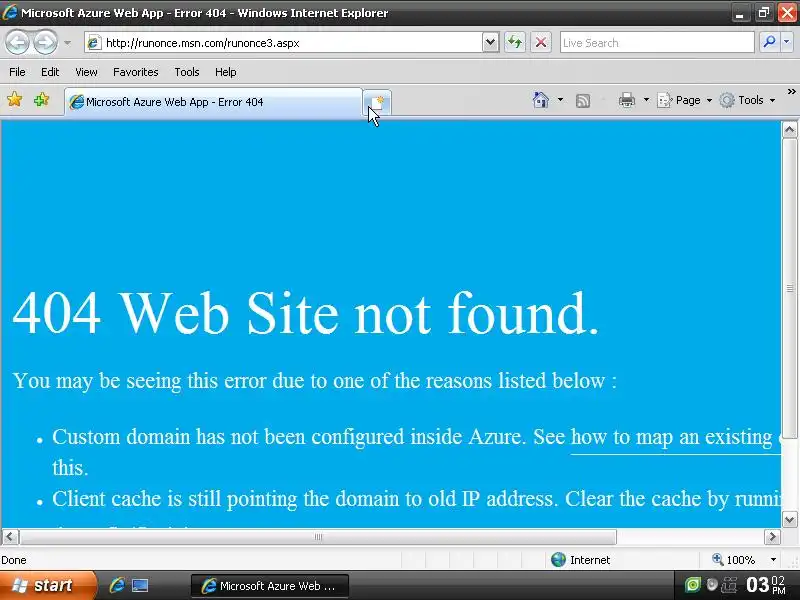Click the Back navigation arrow

click(x=17, y=43)
